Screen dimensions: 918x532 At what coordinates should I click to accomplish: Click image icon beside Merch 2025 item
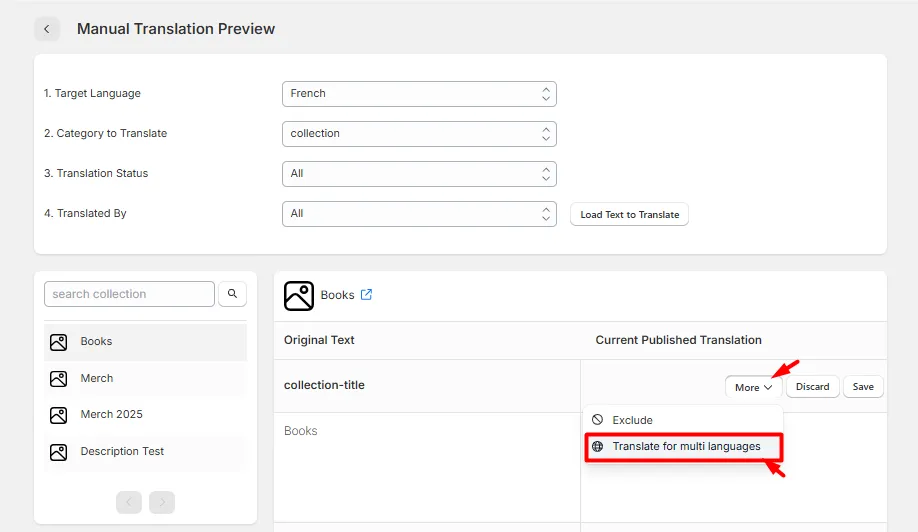[59, 415]
